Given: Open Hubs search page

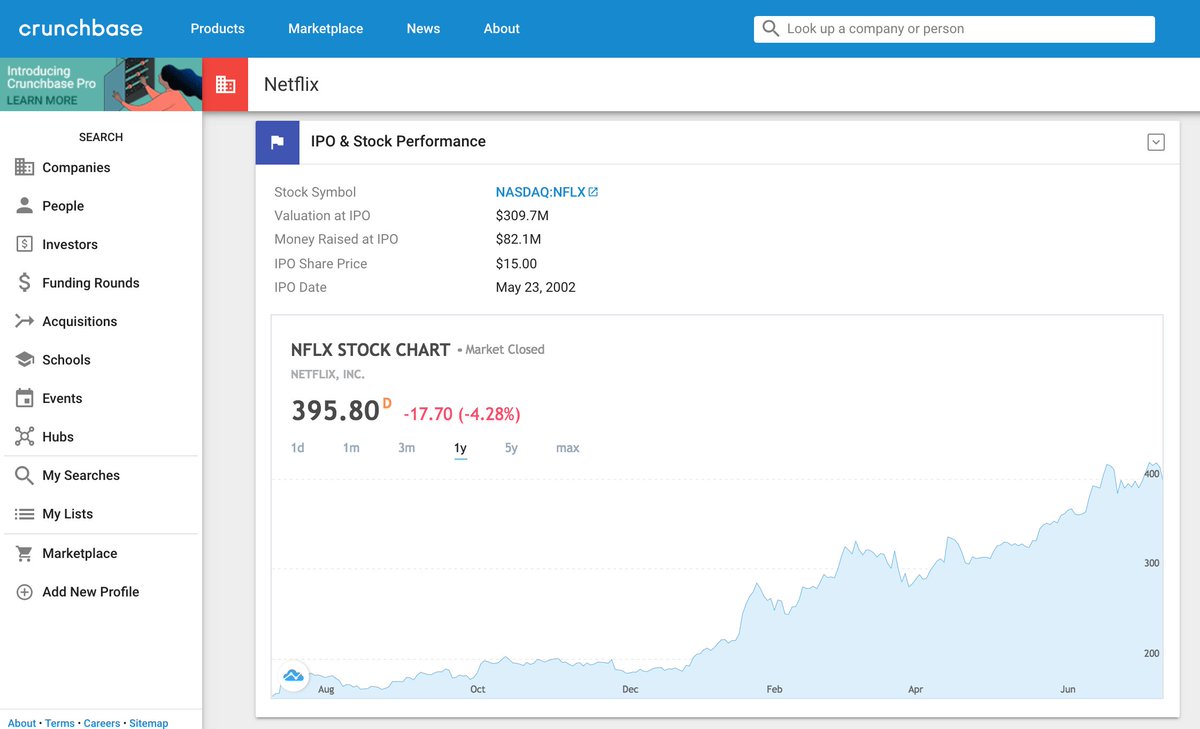Looking at the screenshot, I should click(58, 437).
